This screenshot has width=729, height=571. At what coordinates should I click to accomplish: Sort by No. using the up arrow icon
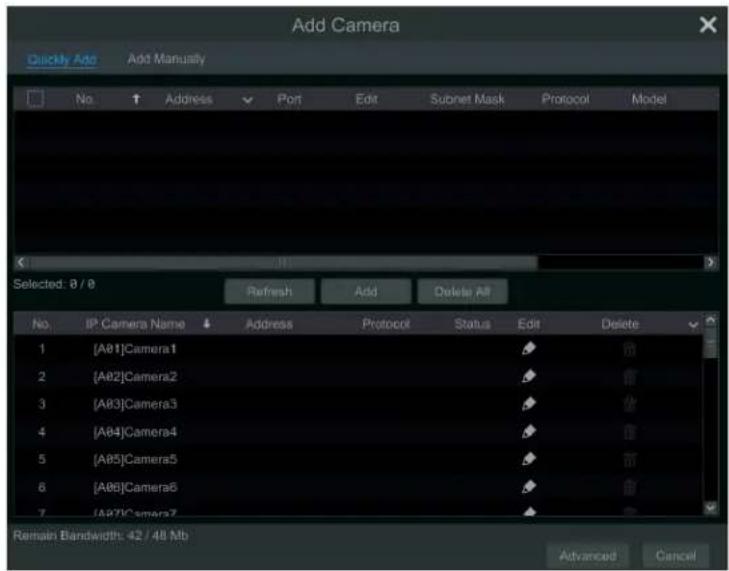(x=136, y=99)
